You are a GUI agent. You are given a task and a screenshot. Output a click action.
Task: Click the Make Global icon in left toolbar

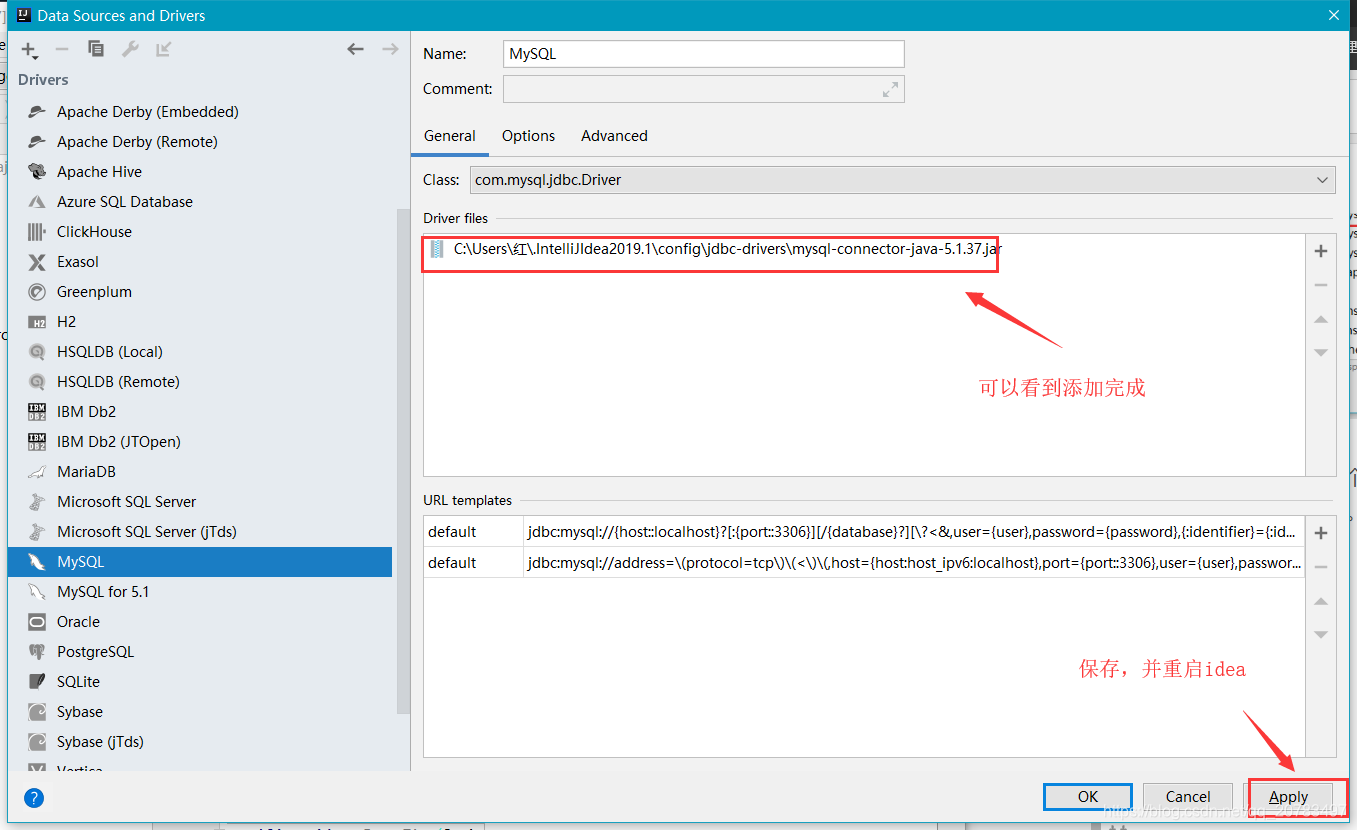164,49
